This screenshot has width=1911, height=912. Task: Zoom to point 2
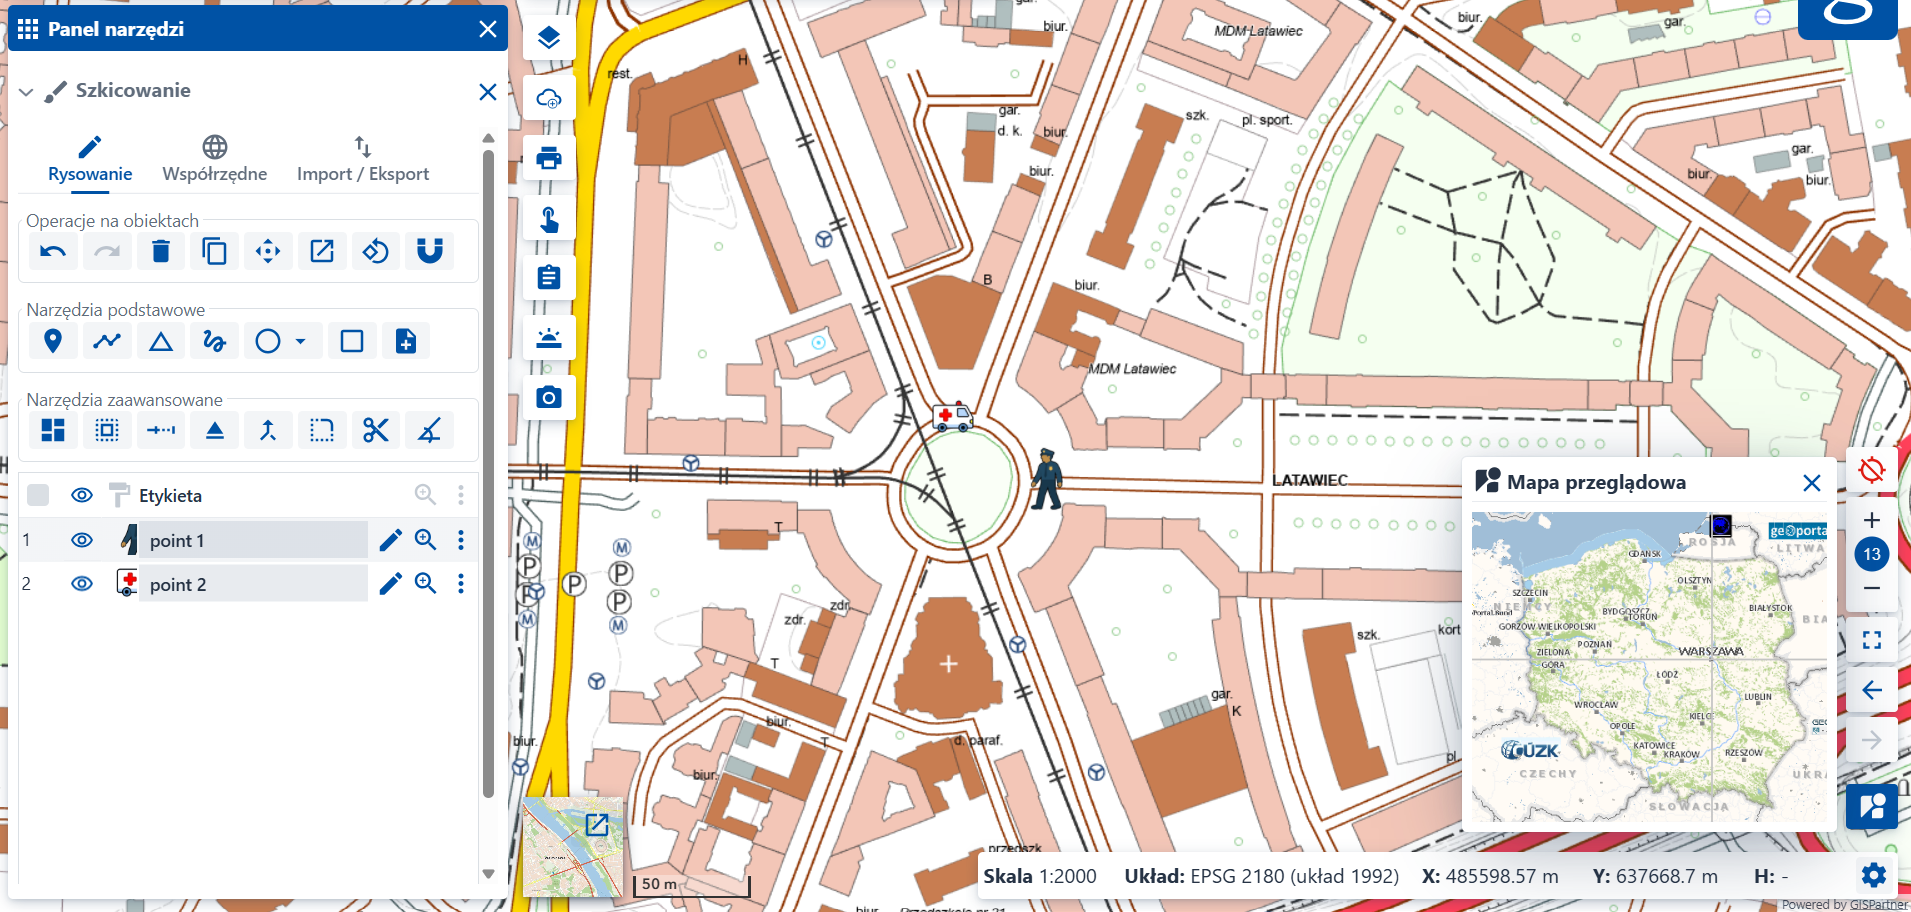click(x=426, y=584)
